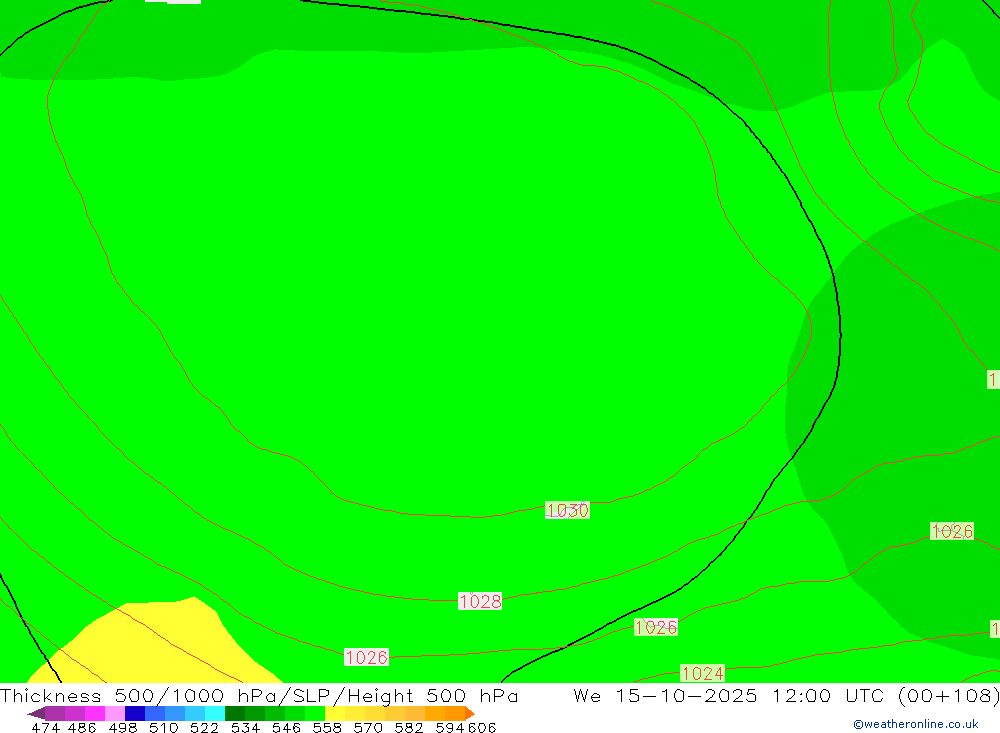
Task: Click the legend value 594
Action: (x=450, y=728)
